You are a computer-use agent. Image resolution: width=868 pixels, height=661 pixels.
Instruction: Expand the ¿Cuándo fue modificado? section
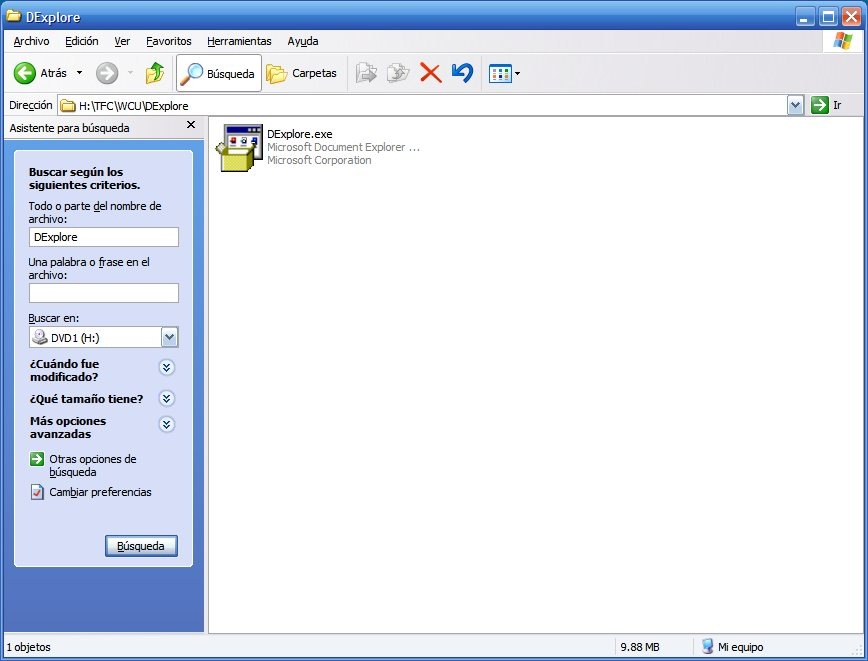[x=167, y=367]
